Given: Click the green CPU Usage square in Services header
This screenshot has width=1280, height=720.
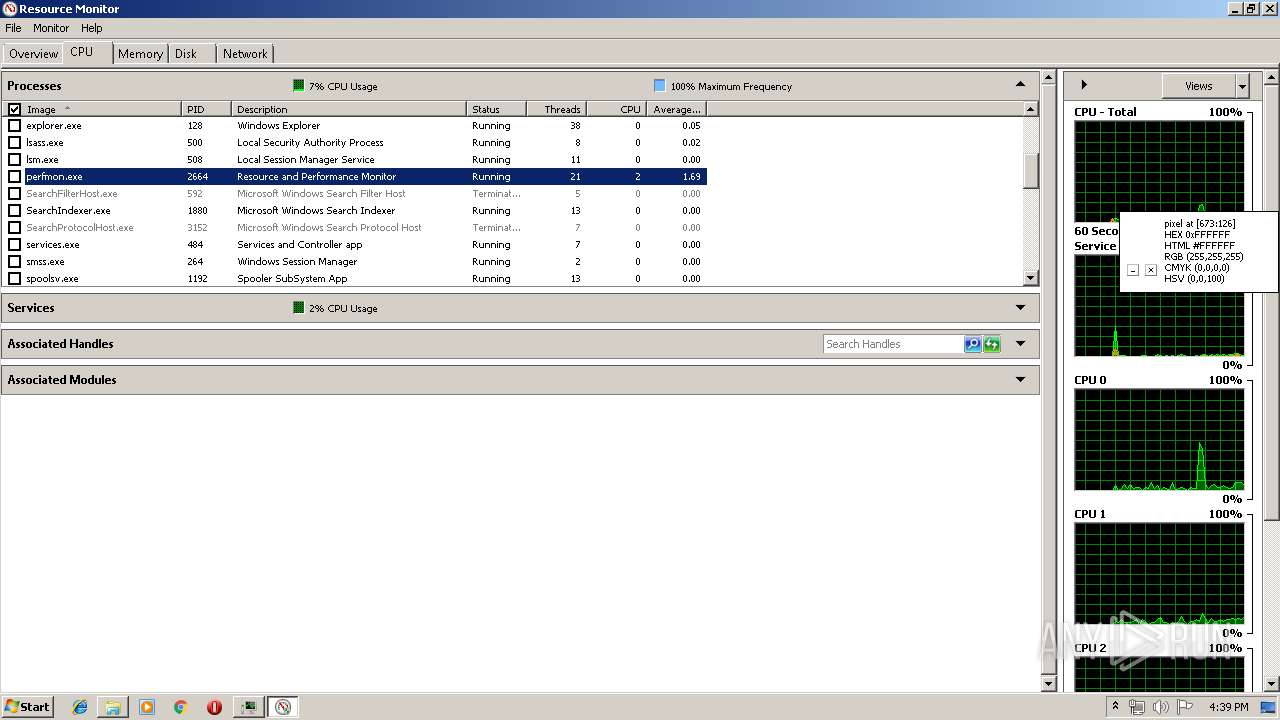Looking at the screenshot, I should click(x=298, y=308).
